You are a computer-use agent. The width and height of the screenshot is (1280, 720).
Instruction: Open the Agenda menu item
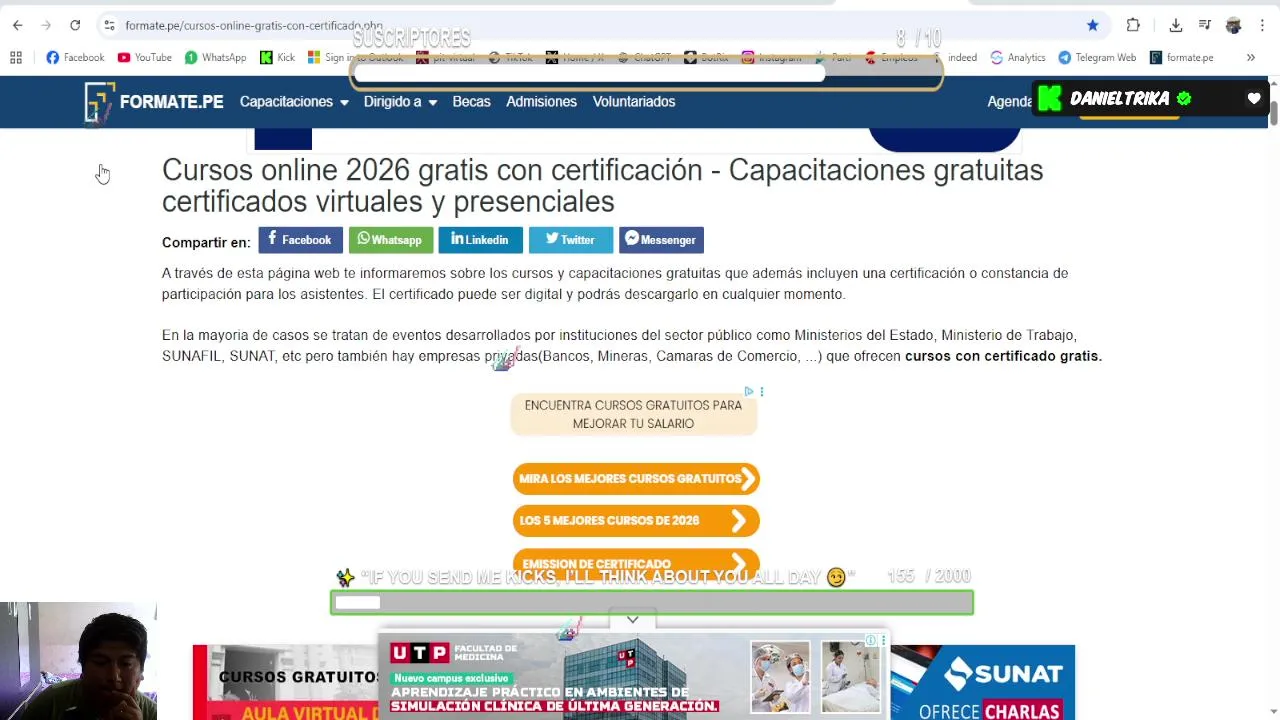[x=1009, y=102]
